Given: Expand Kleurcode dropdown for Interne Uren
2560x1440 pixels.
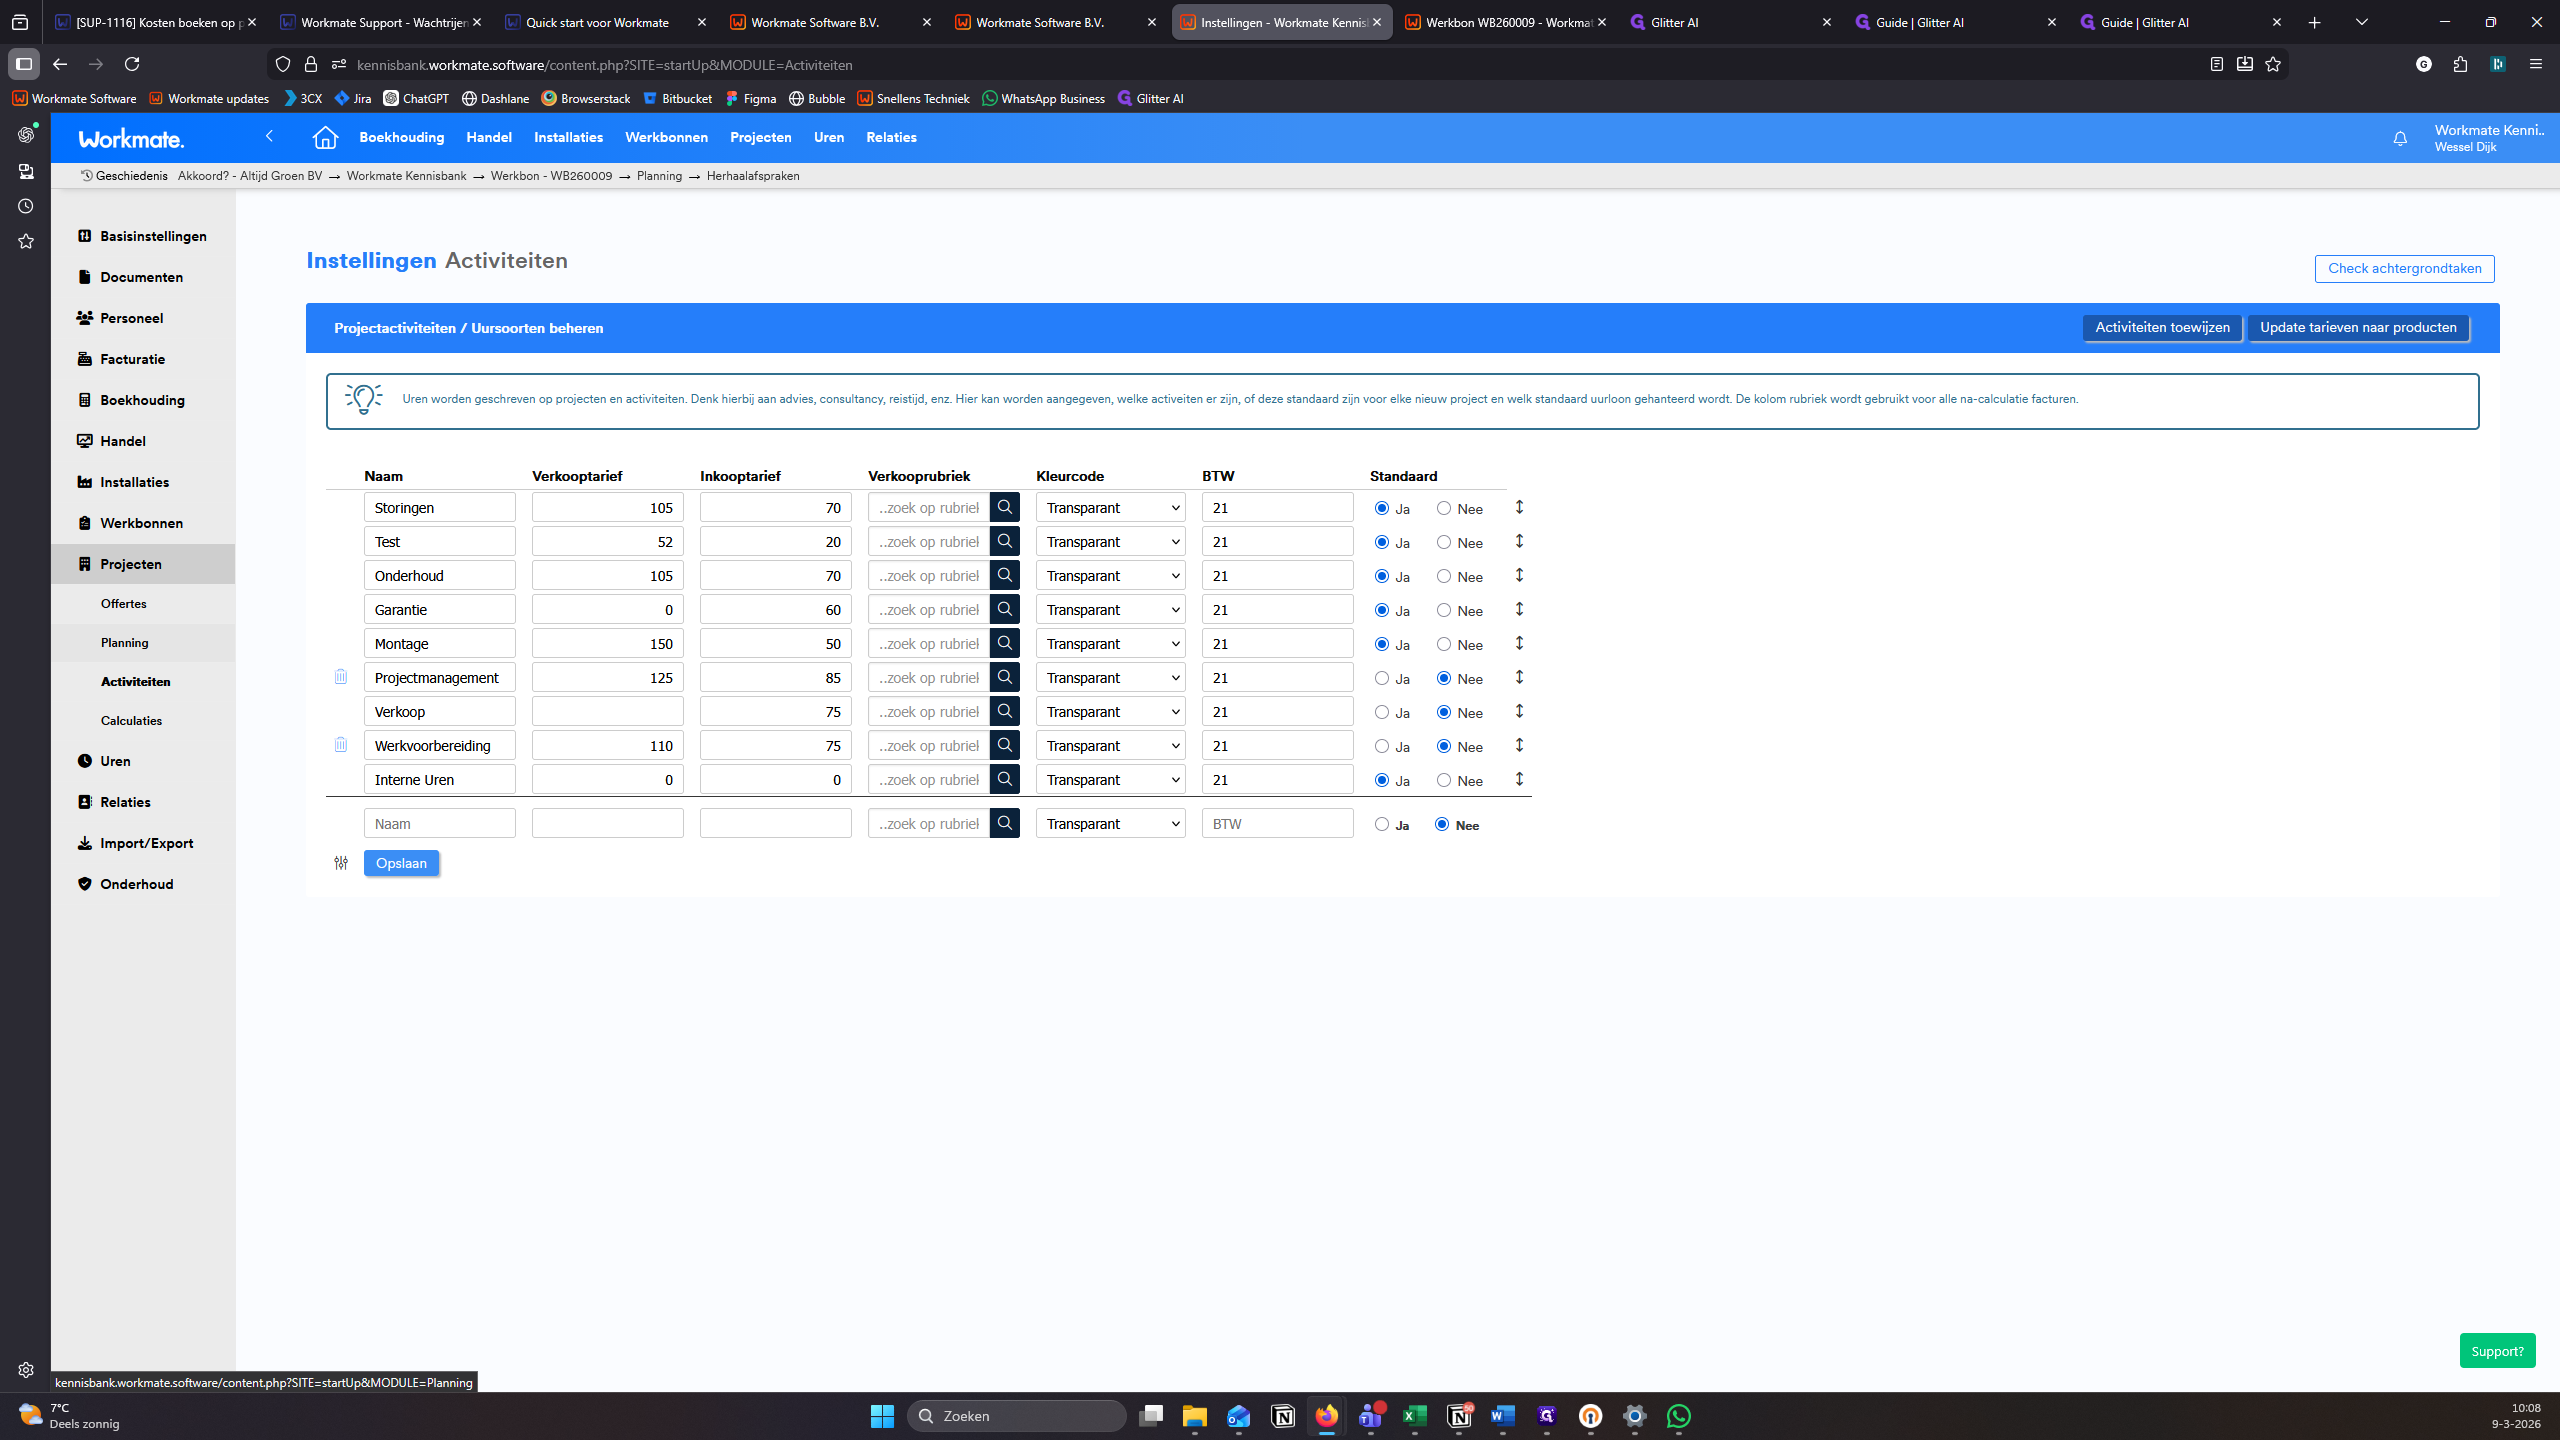Looking at the screenshot, I should [1110, 780].
